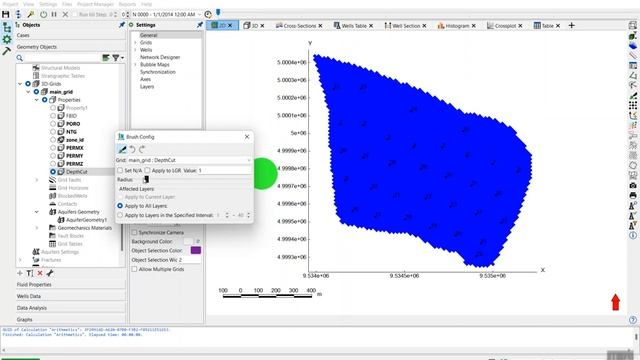Click Redo arrow in Brush Config
This screenshot has width=640, height=360.
[x=142, y=149]
